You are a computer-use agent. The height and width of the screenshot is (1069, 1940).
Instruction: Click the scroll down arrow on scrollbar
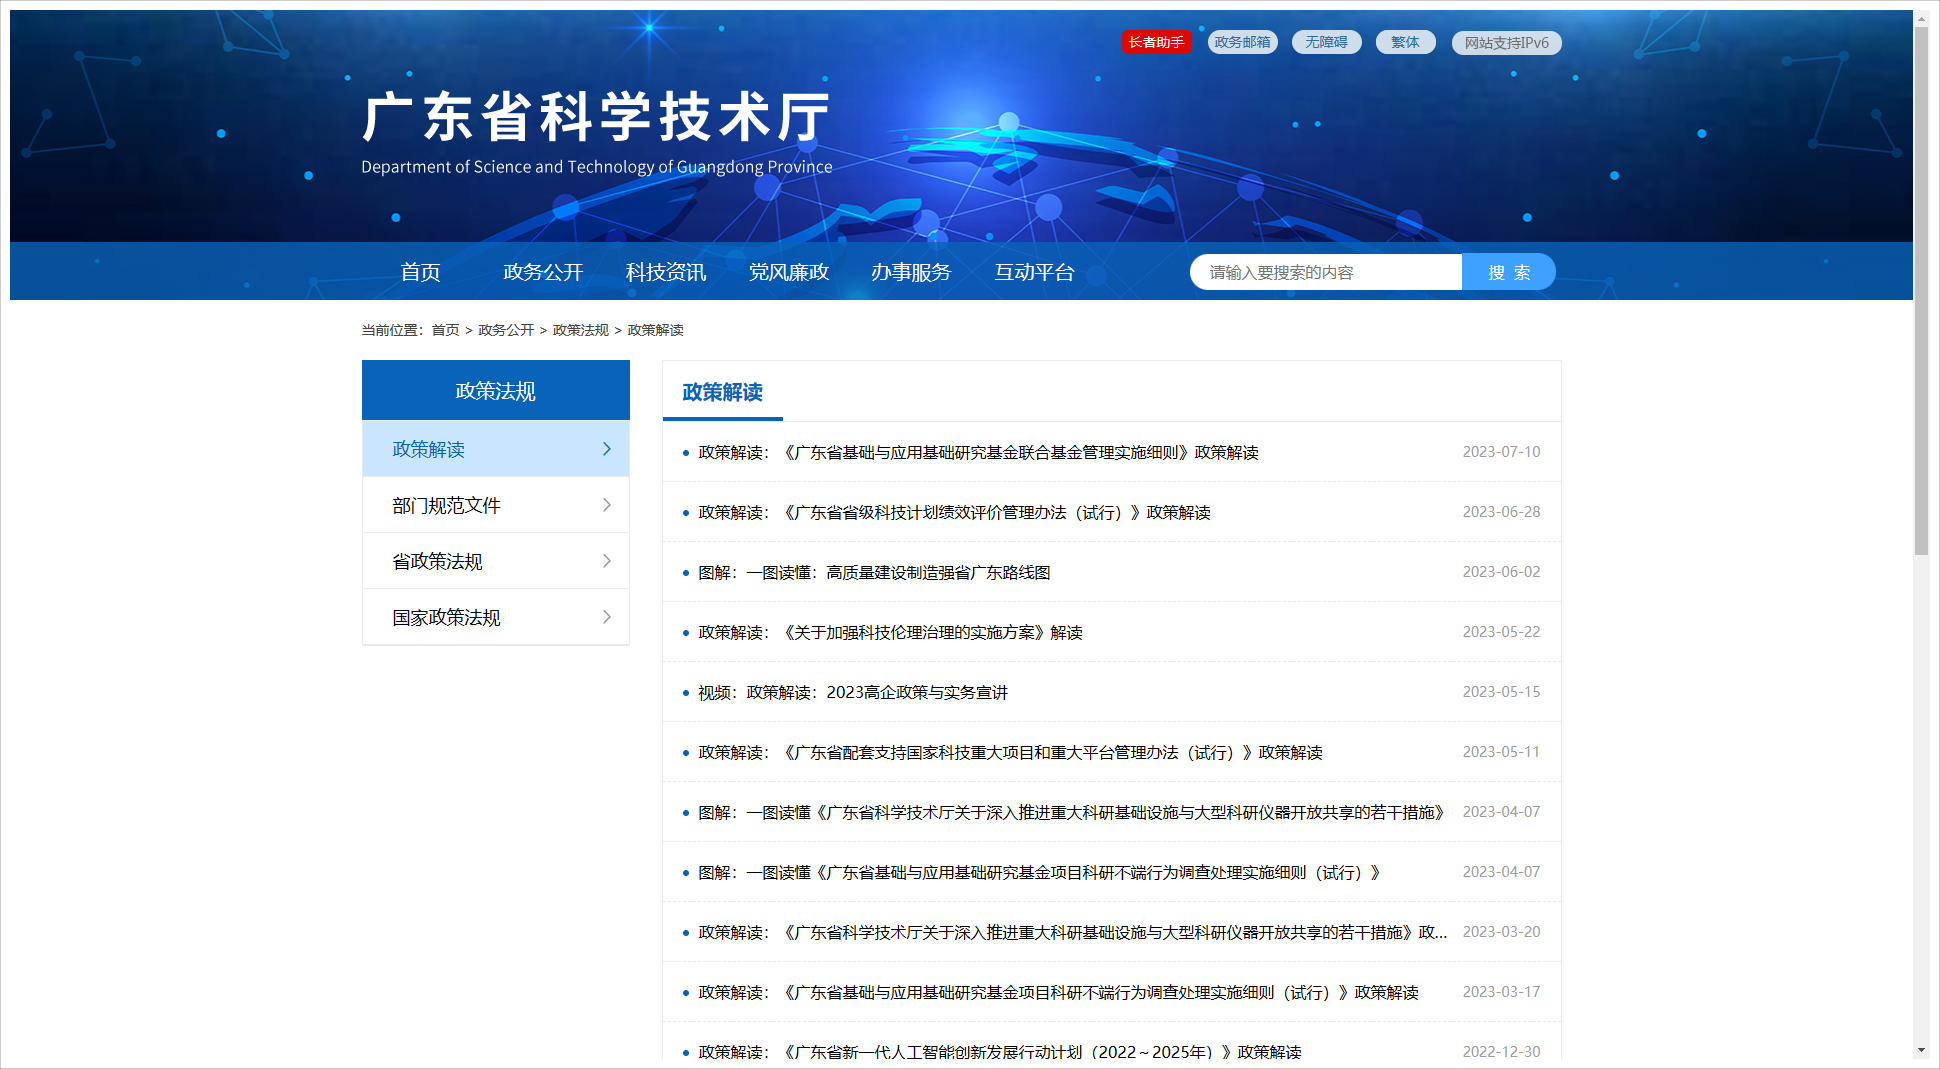click(x=1921, y=1050)
